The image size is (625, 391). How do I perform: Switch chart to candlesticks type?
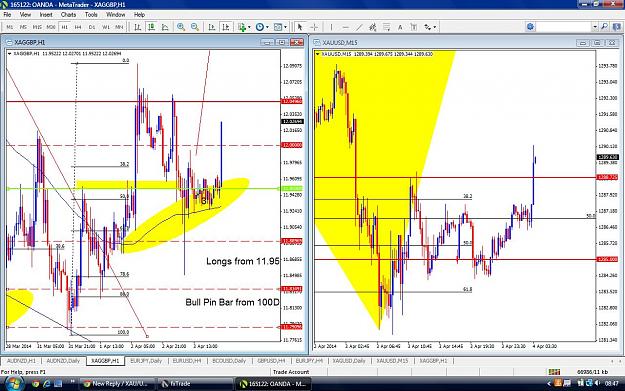(151, 27)
